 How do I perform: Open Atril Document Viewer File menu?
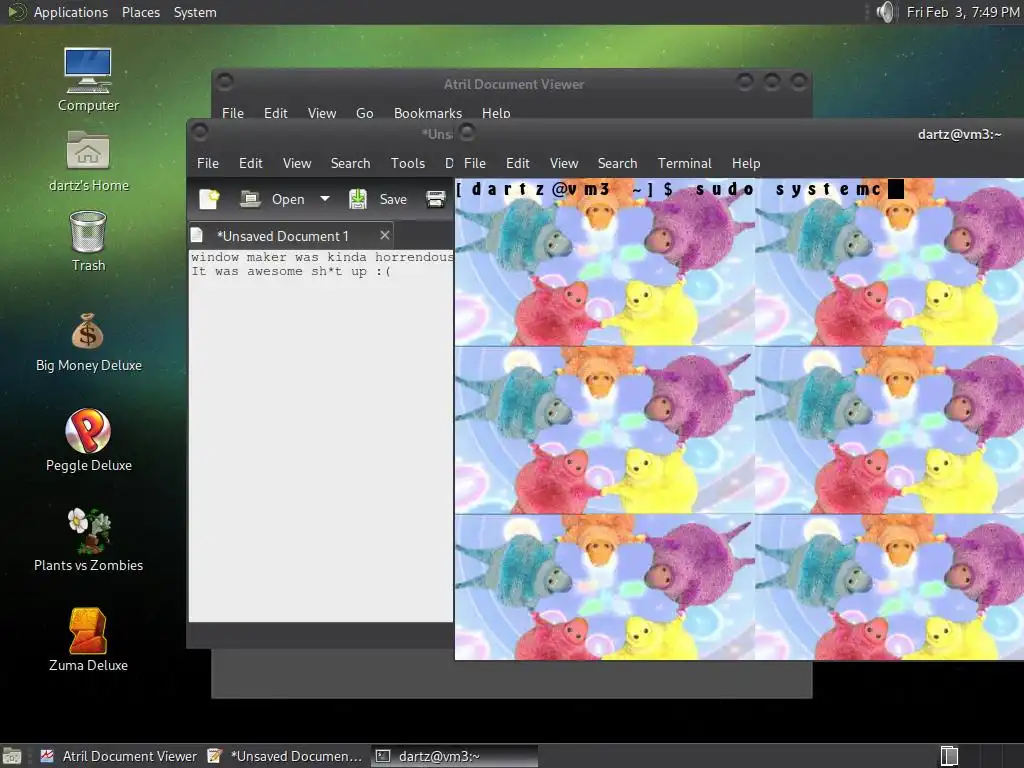(232, 113)
